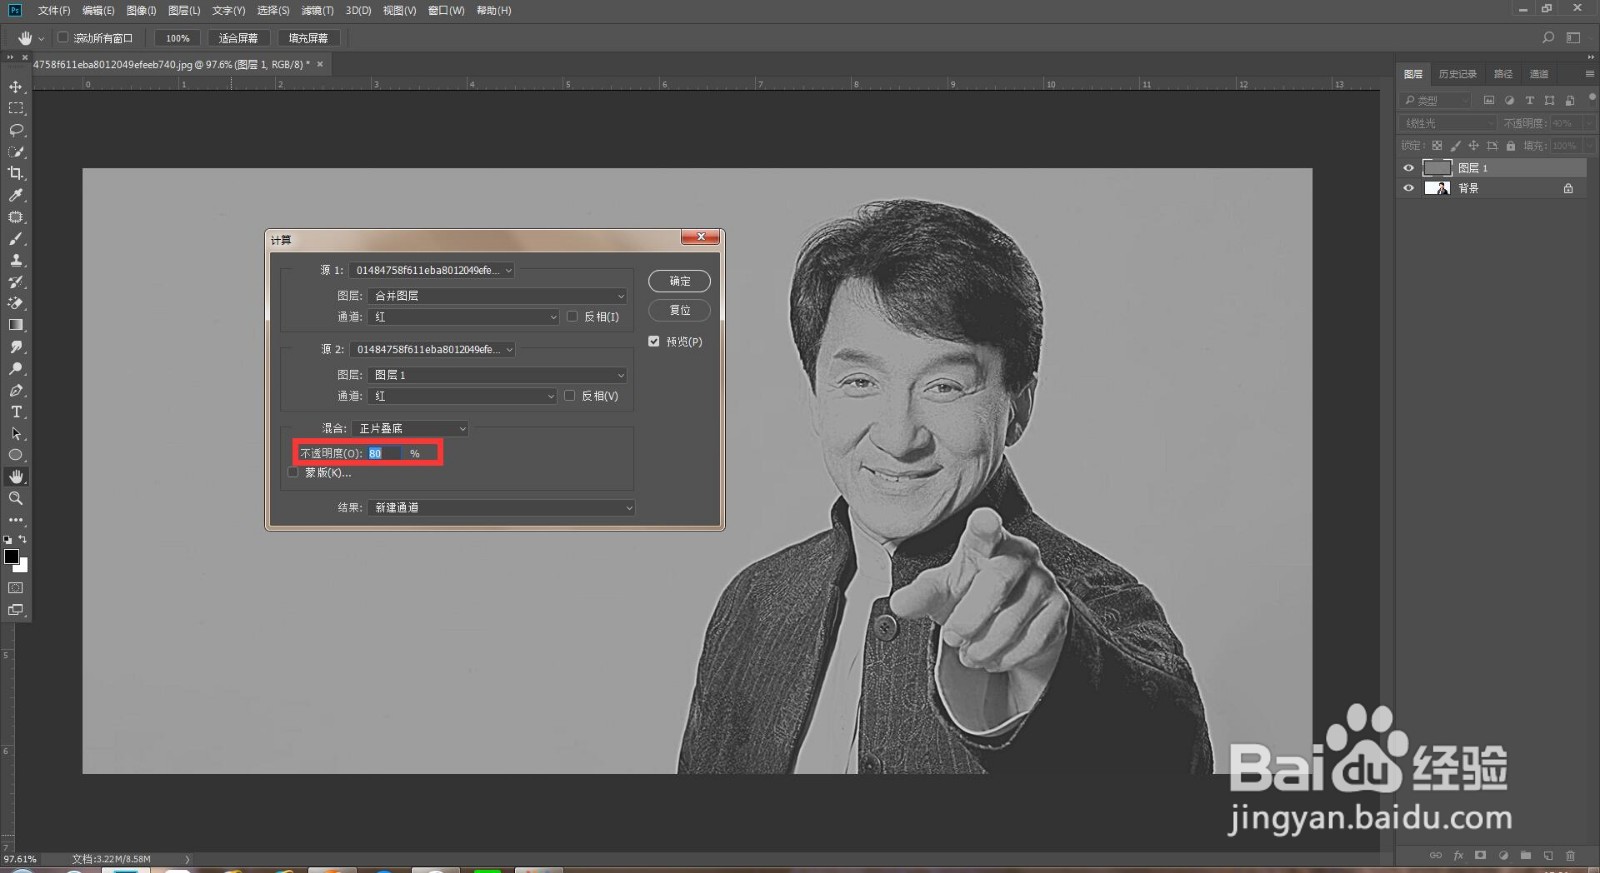Select the Lasso tool

click(x=16, y=130)
